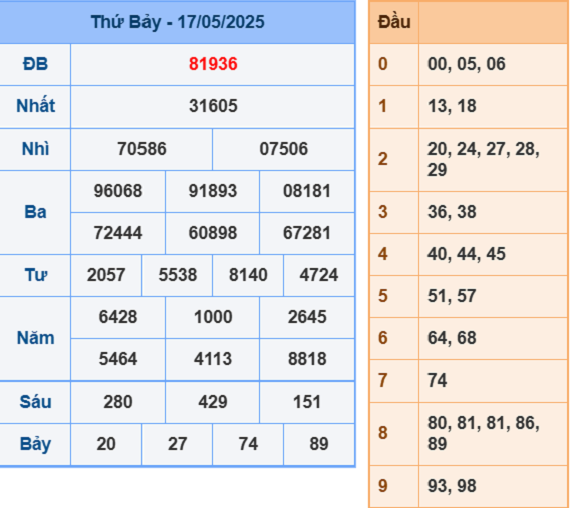Select sixth prize number 280

118,402
